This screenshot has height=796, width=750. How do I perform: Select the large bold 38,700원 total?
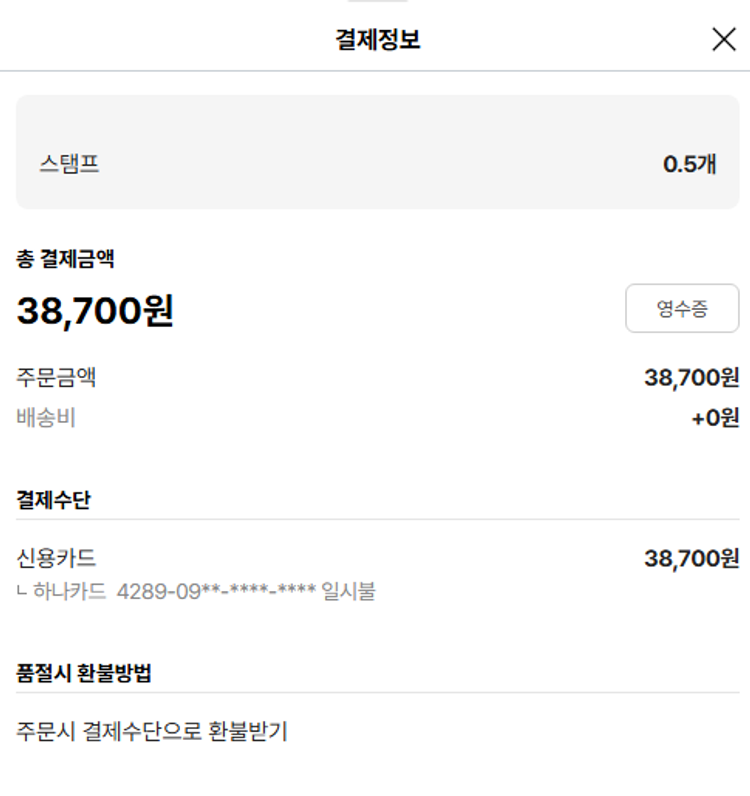(x=95, y=311)
